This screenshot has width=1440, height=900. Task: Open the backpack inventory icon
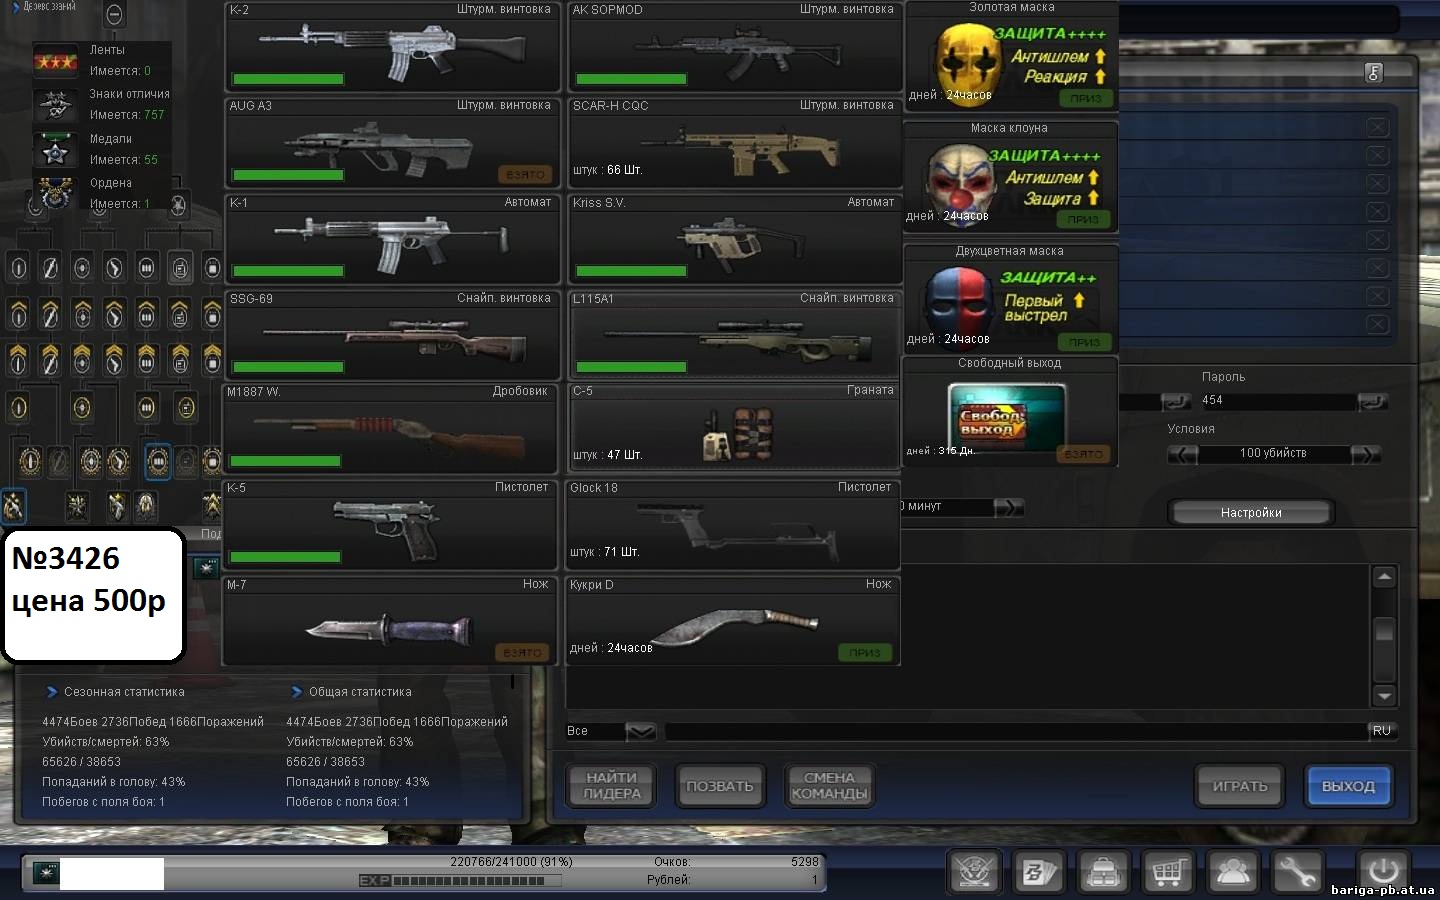click(x=1103, y=872)
